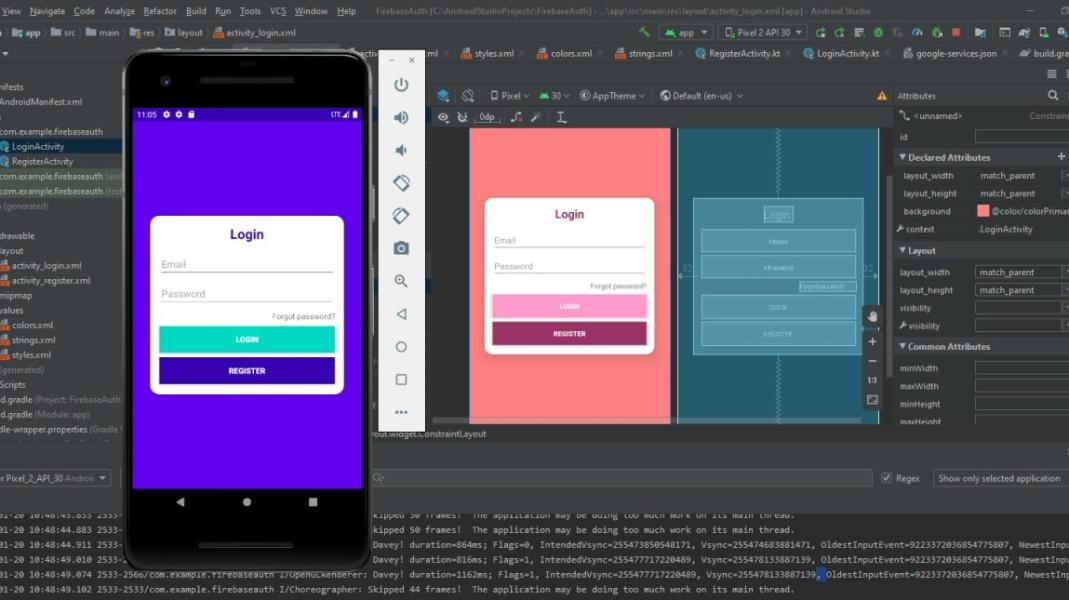Click the Make Project hammer icon

(x=644, y=32)
